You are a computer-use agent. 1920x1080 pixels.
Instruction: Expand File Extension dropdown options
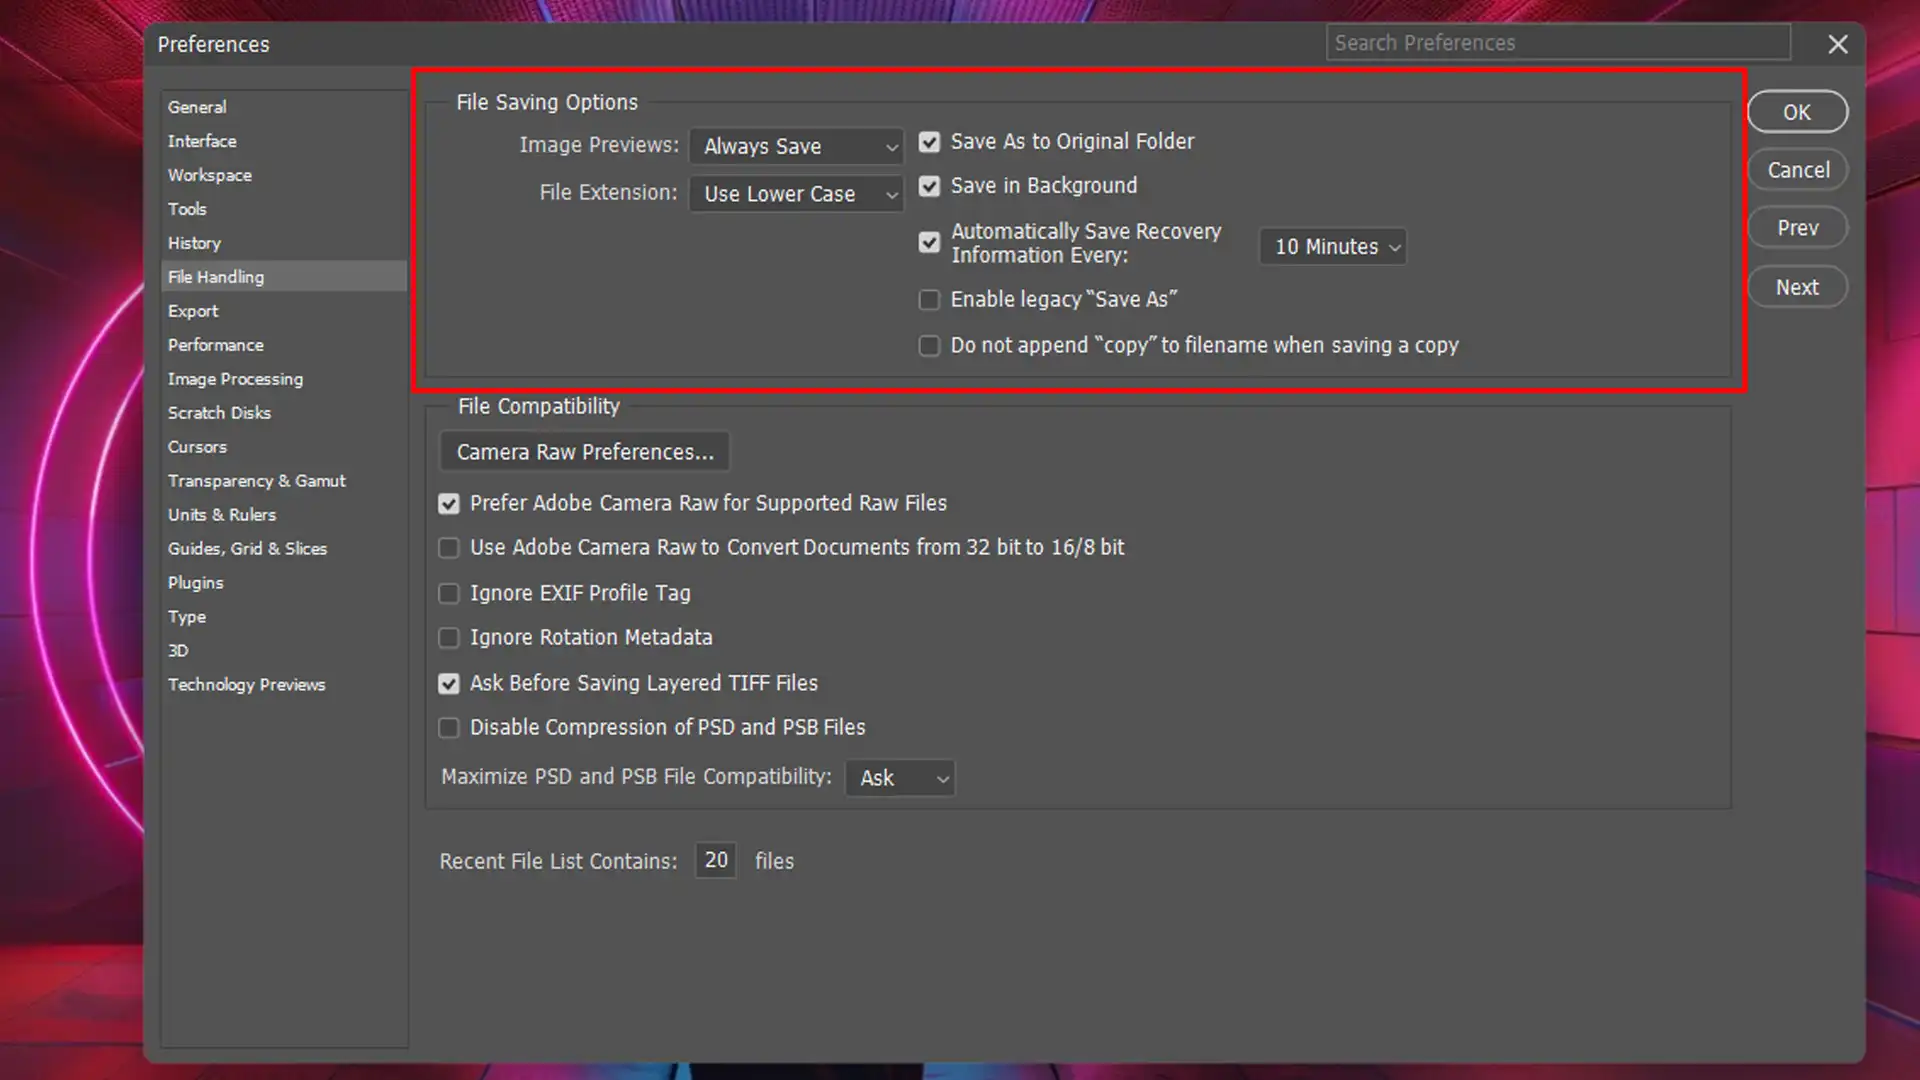799,194
